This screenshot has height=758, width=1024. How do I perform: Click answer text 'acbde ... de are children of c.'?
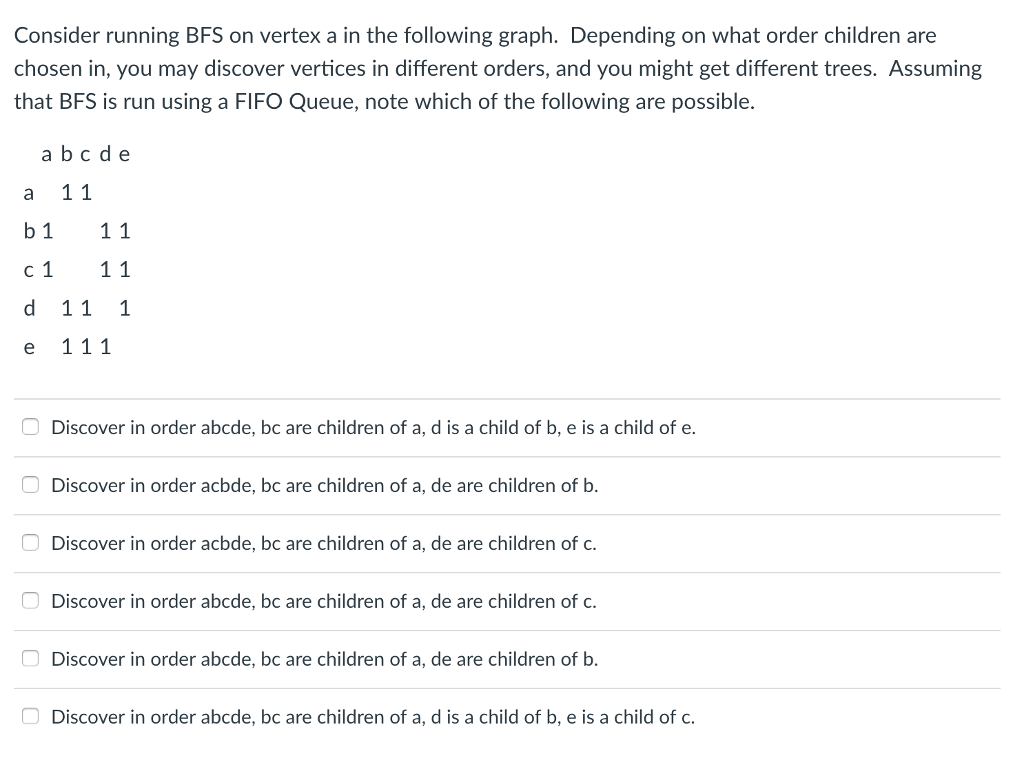coord(324,543)
